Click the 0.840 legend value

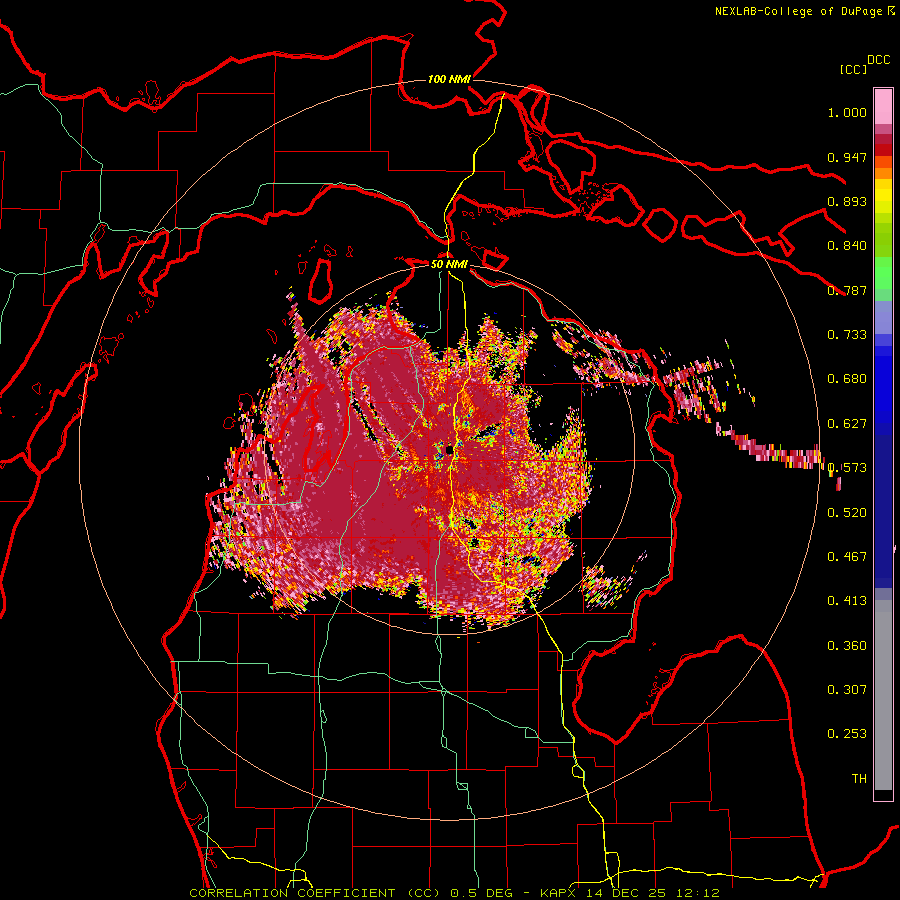(847, 246)
